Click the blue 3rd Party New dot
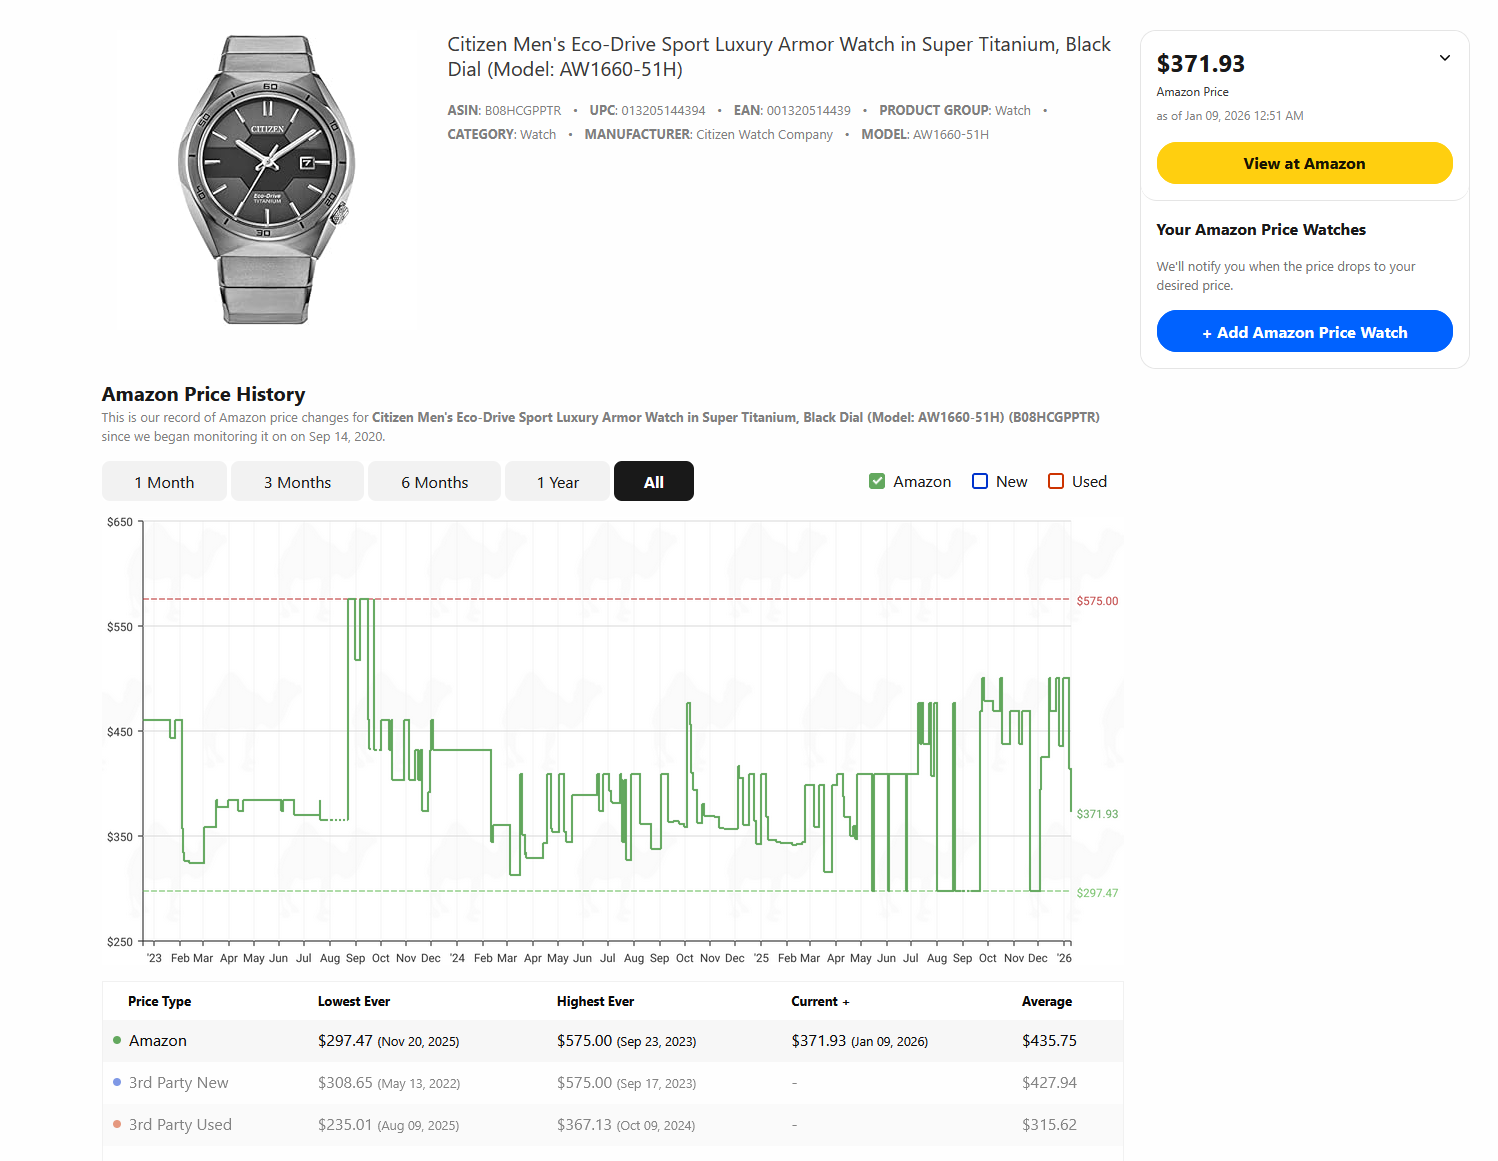The width and height of the screenshot is (1498, 1161). (117, 1083)
